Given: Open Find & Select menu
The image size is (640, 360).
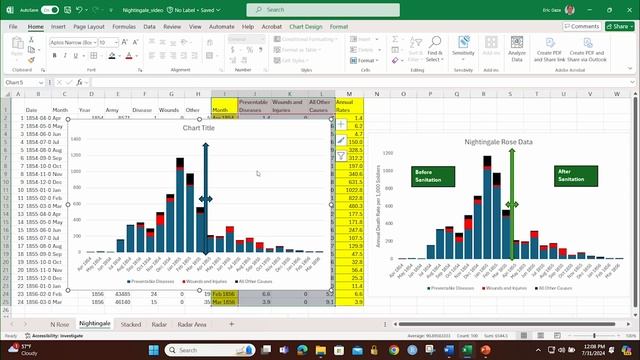Looking at the screenshot, I should 435,49.
